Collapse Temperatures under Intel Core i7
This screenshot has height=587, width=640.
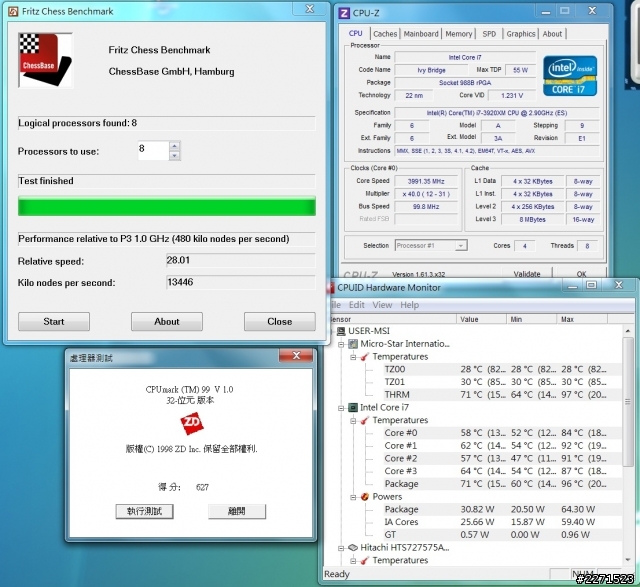pos(353,420)
